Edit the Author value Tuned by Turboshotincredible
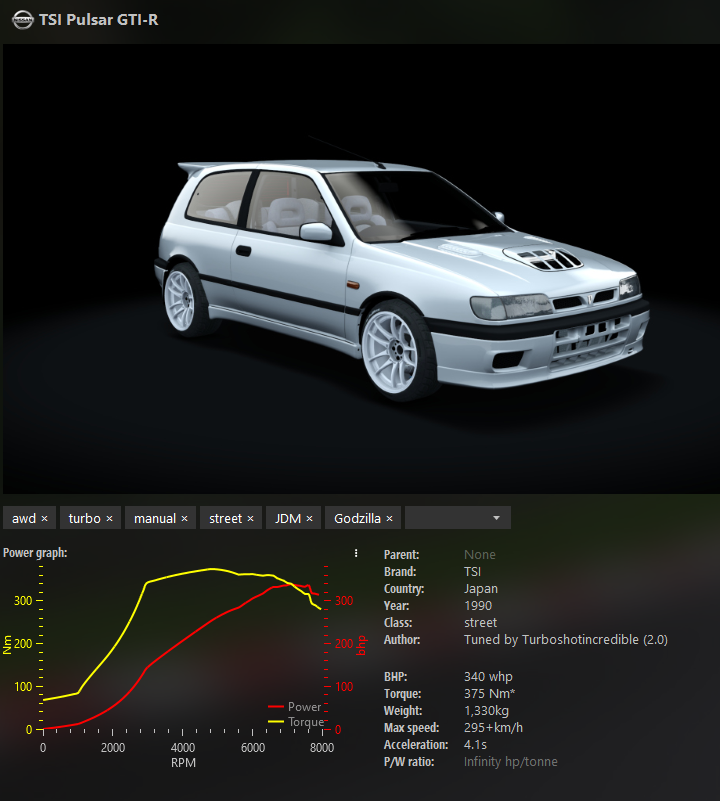The width and height of the screenshot is (720, 801). [566, 640]
